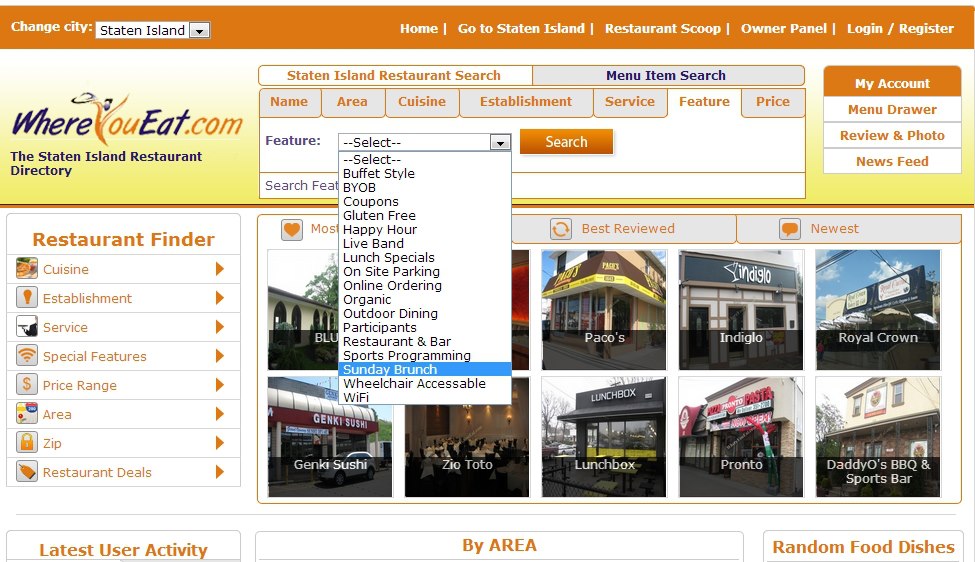
Task: Click the Newest speech bubble icon
Action: click(790, 229)
